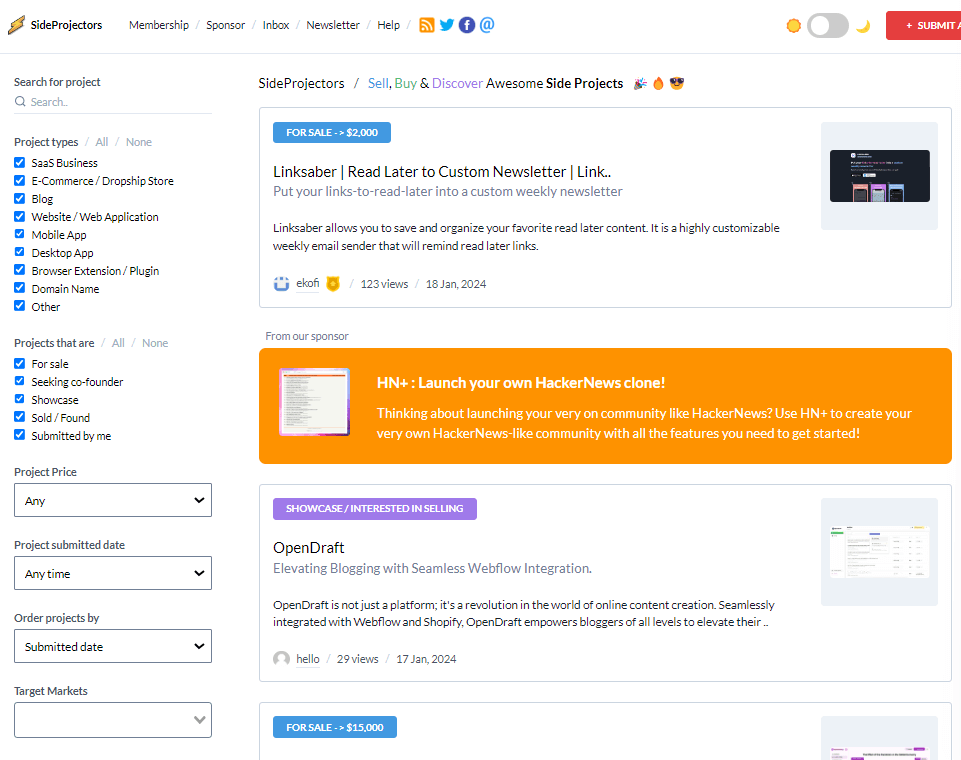Screen dimensions: 961x760
Task: Toggle the dark mode switch
Action: coord(828,26)
